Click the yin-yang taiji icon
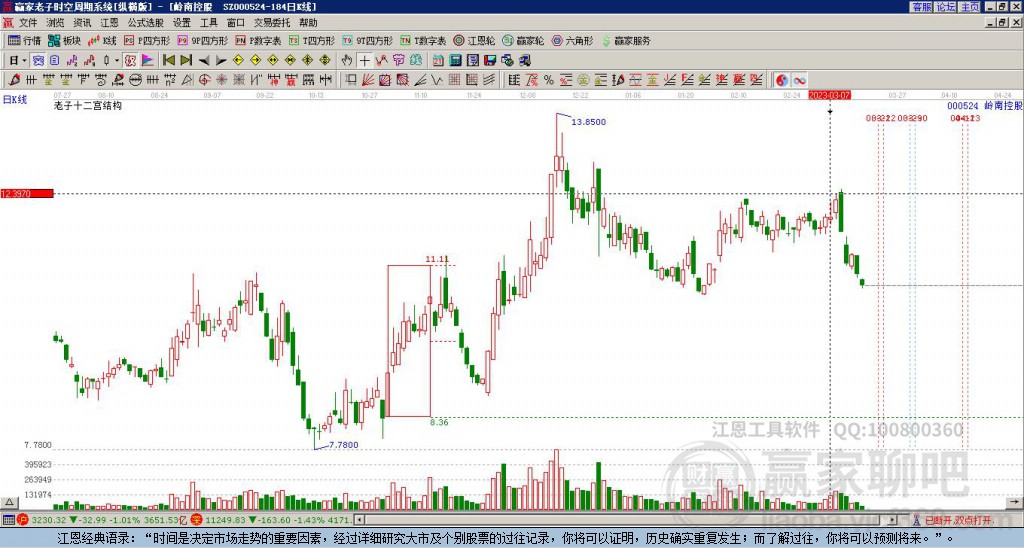 [x=782, y=80]
